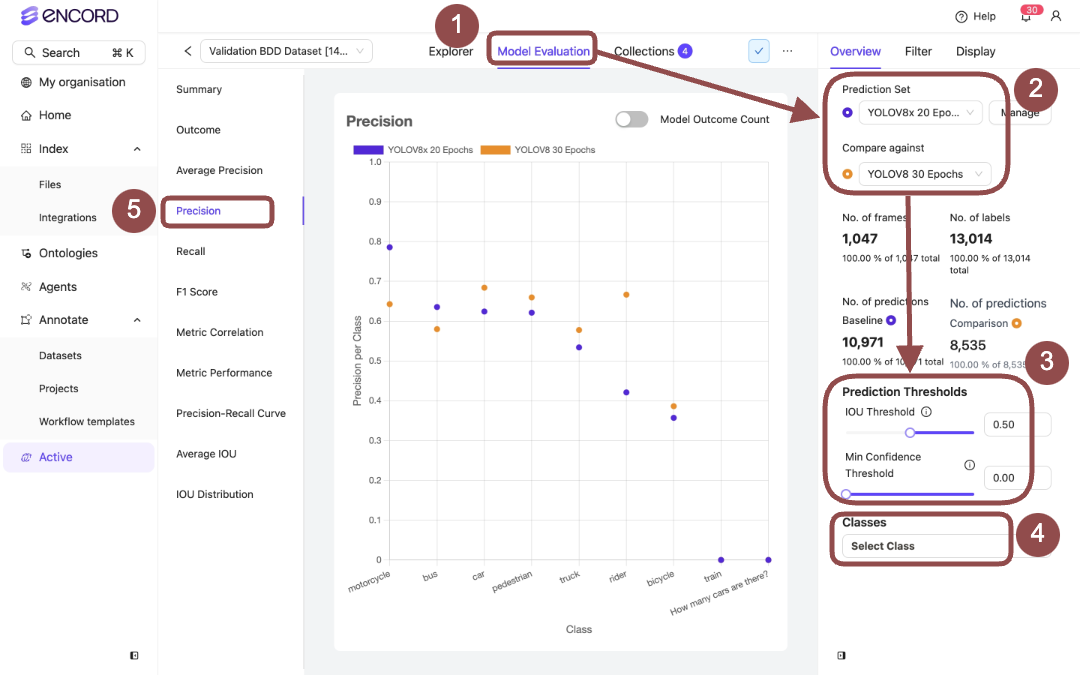Select the Compare against orange radio button
Screen dimensions: 1080x675
847,174
